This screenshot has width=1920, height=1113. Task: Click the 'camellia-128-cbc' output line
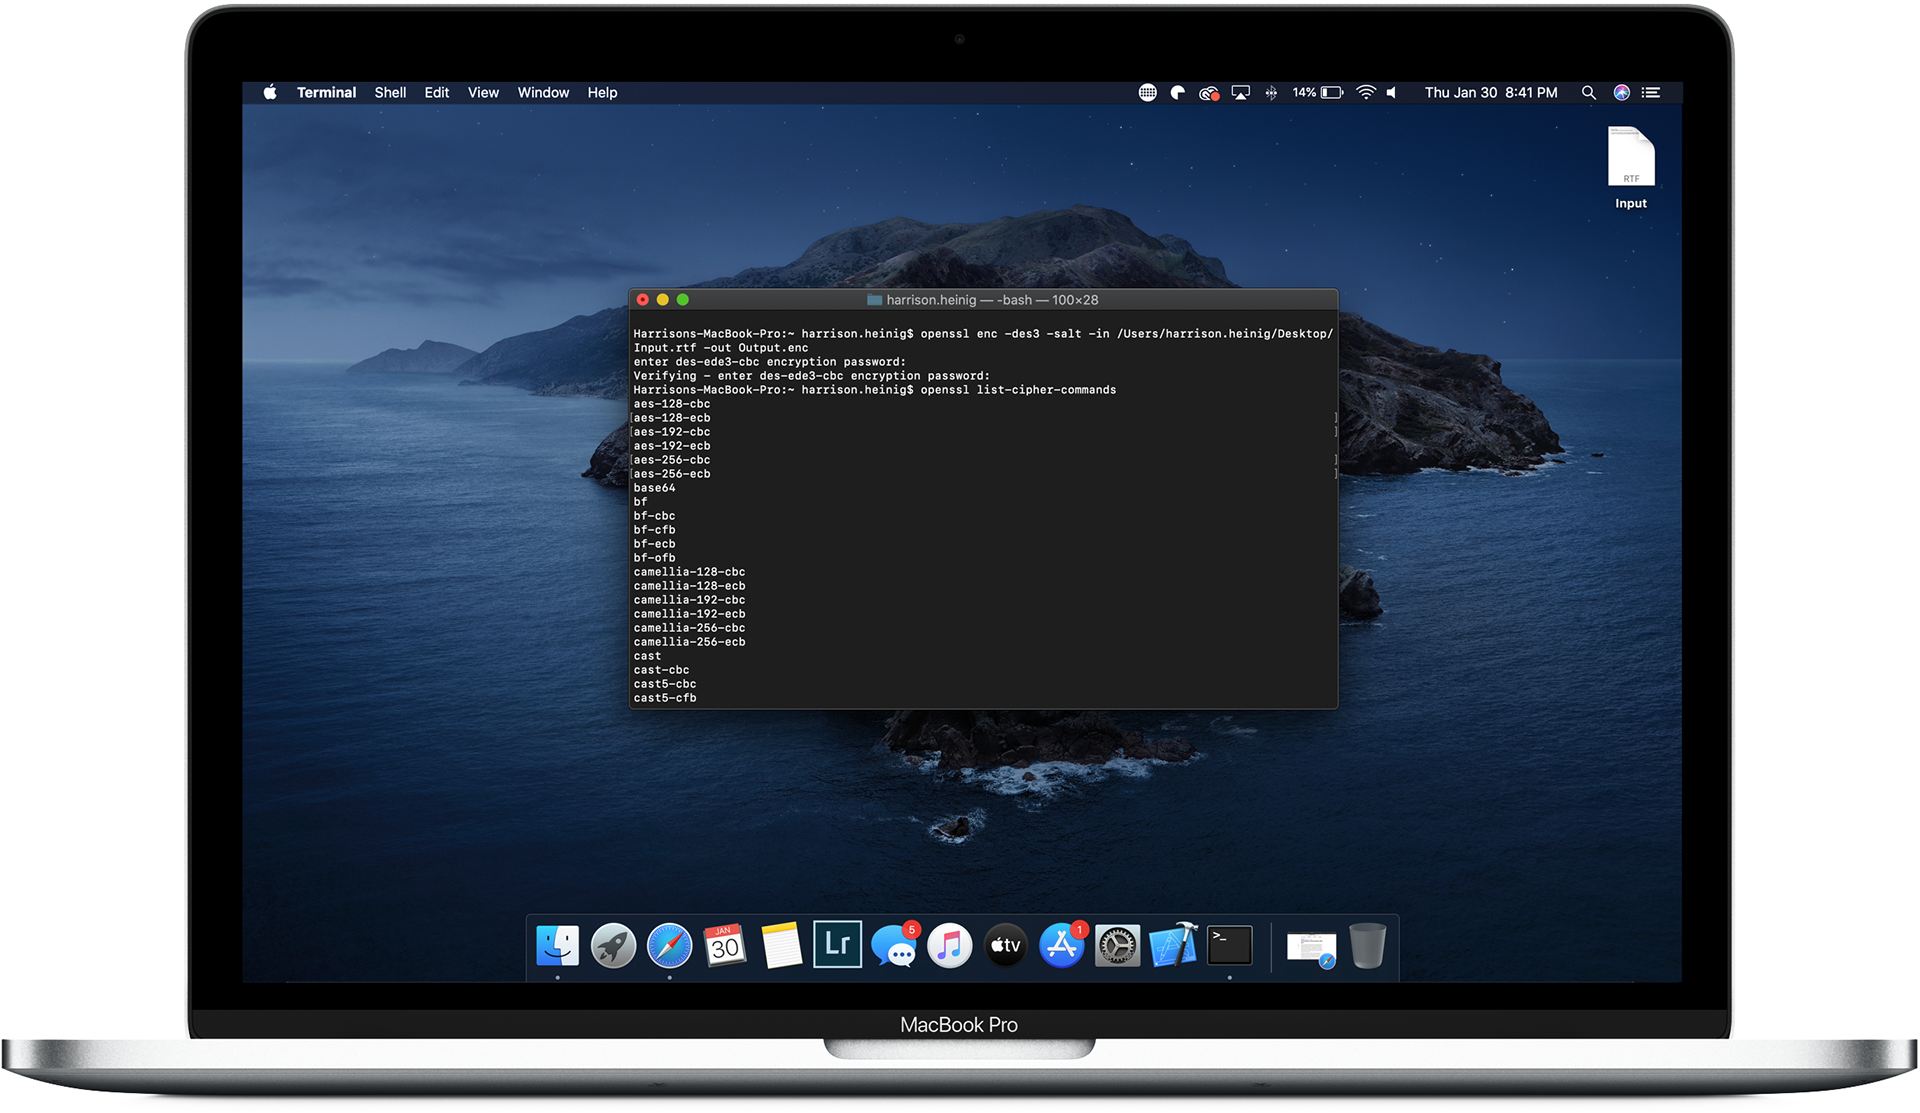tap(689, 572)
